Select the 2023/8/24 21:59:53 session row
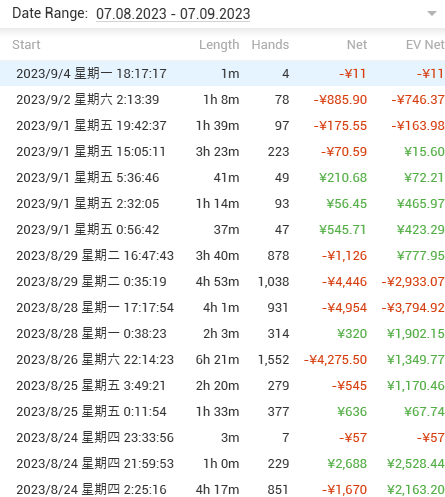The width and height of the screenshot is (445, 497). coord(222,463)
